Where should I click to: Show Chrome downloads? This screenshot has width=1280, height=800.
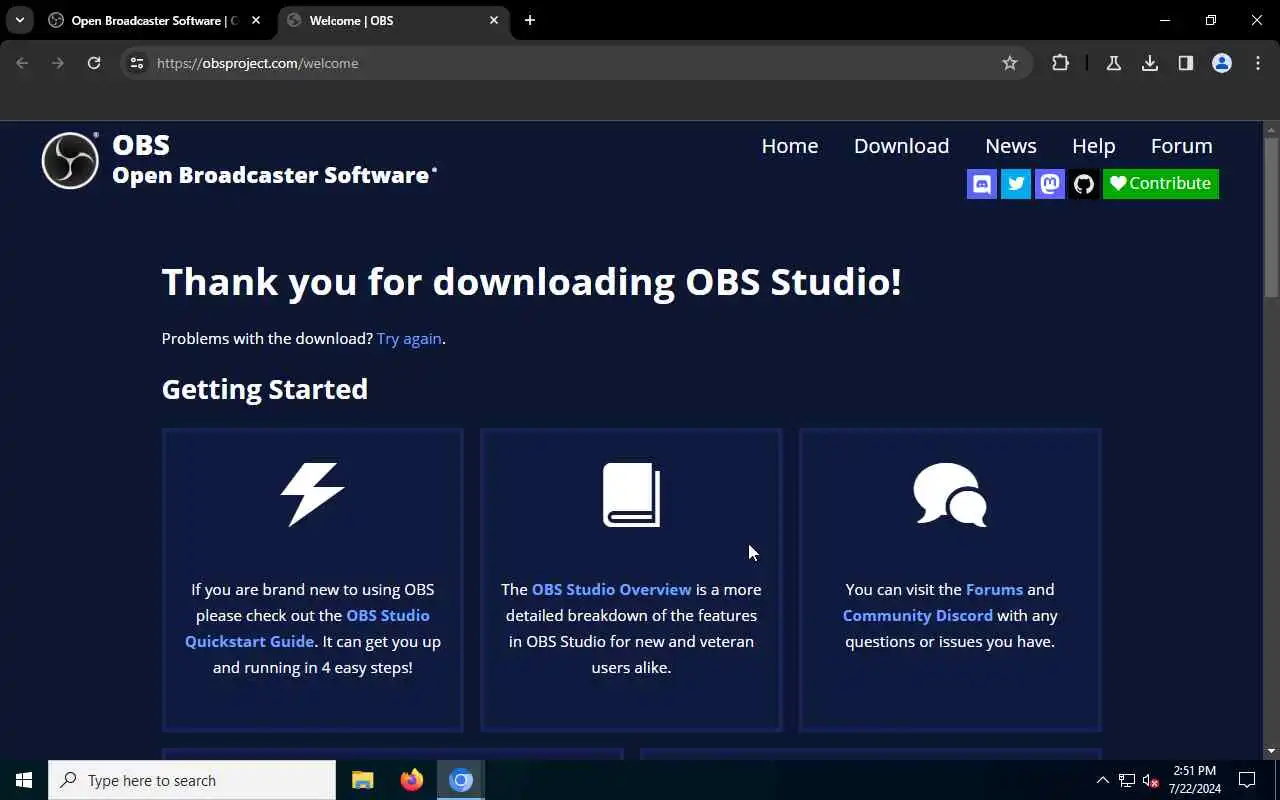[x=1150, y=63]
